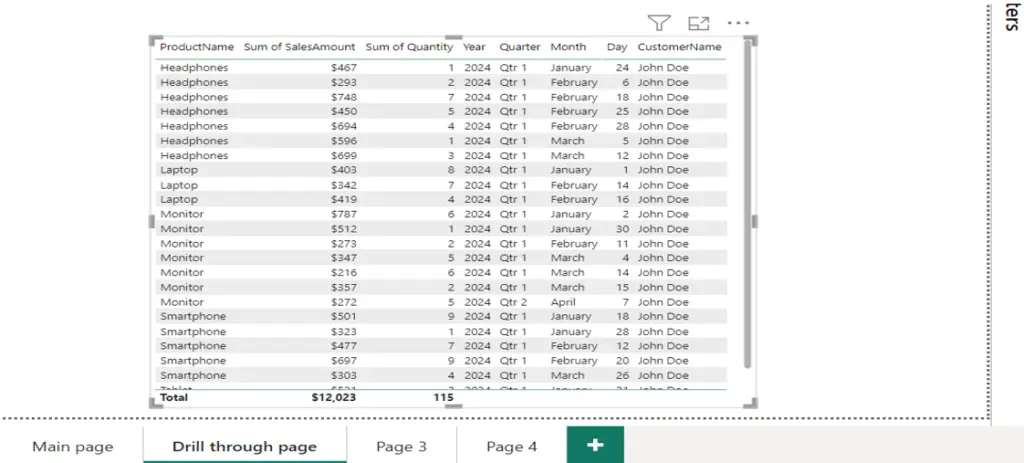Click the CustomerName column header
The height and width of the screenshot is (463, 1024).
pos(679,47)
